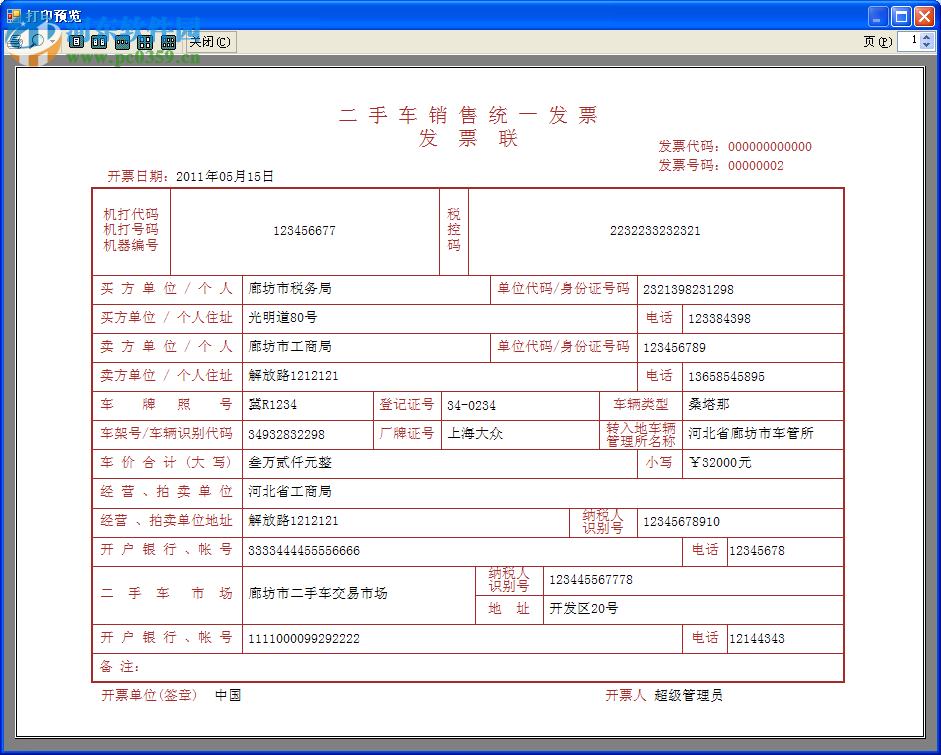
Task: Show four pages in preview
Action: tap(145, 41)
